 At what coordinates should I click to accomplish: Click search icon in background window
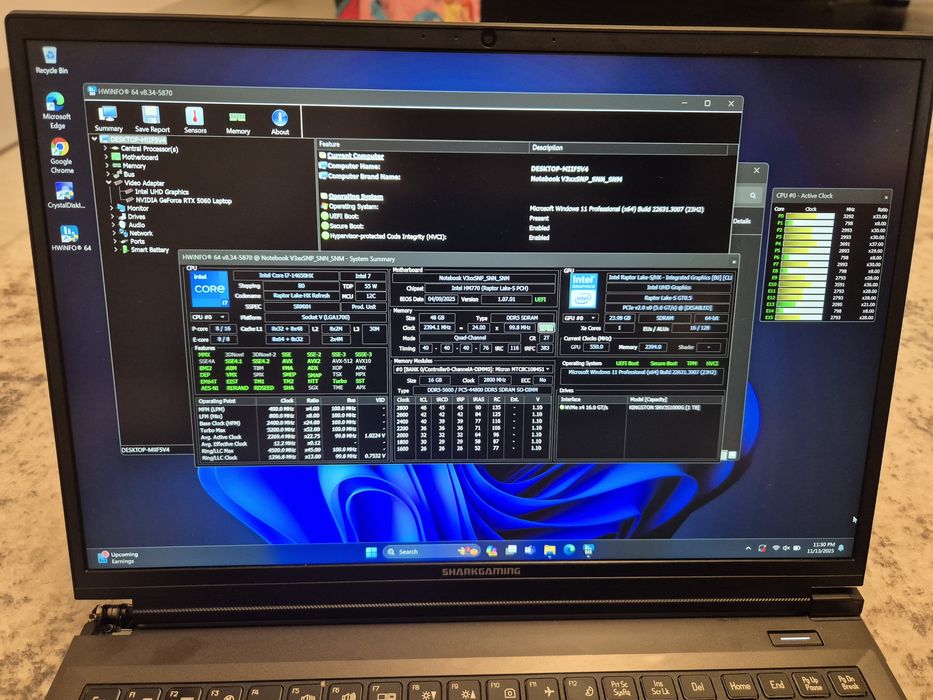[x=753, y=195]
